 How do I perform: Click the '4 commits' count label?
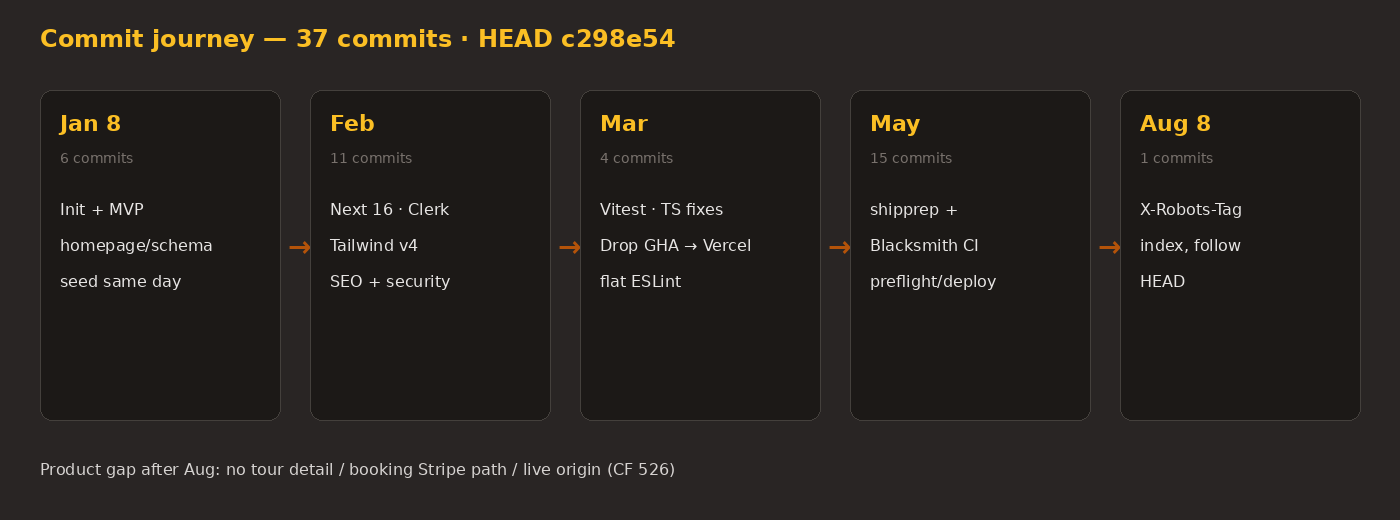[x=636, y=158]
